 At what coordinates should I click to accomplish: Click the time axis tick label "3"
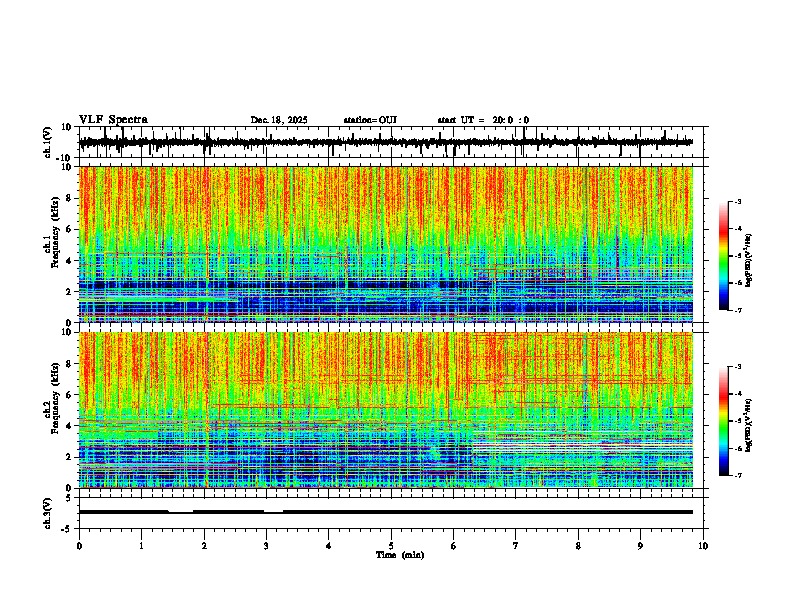(x=266, y=546)
